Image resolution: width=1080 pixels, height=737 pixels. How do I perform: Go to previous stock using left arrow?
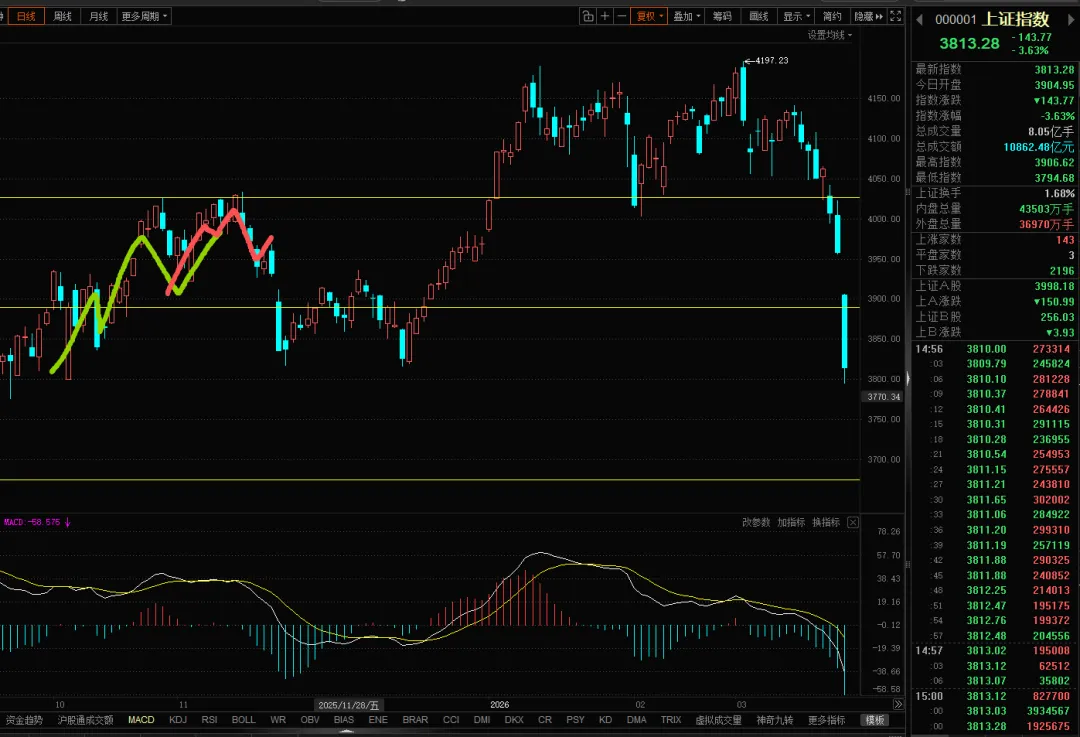coord(919,20)
